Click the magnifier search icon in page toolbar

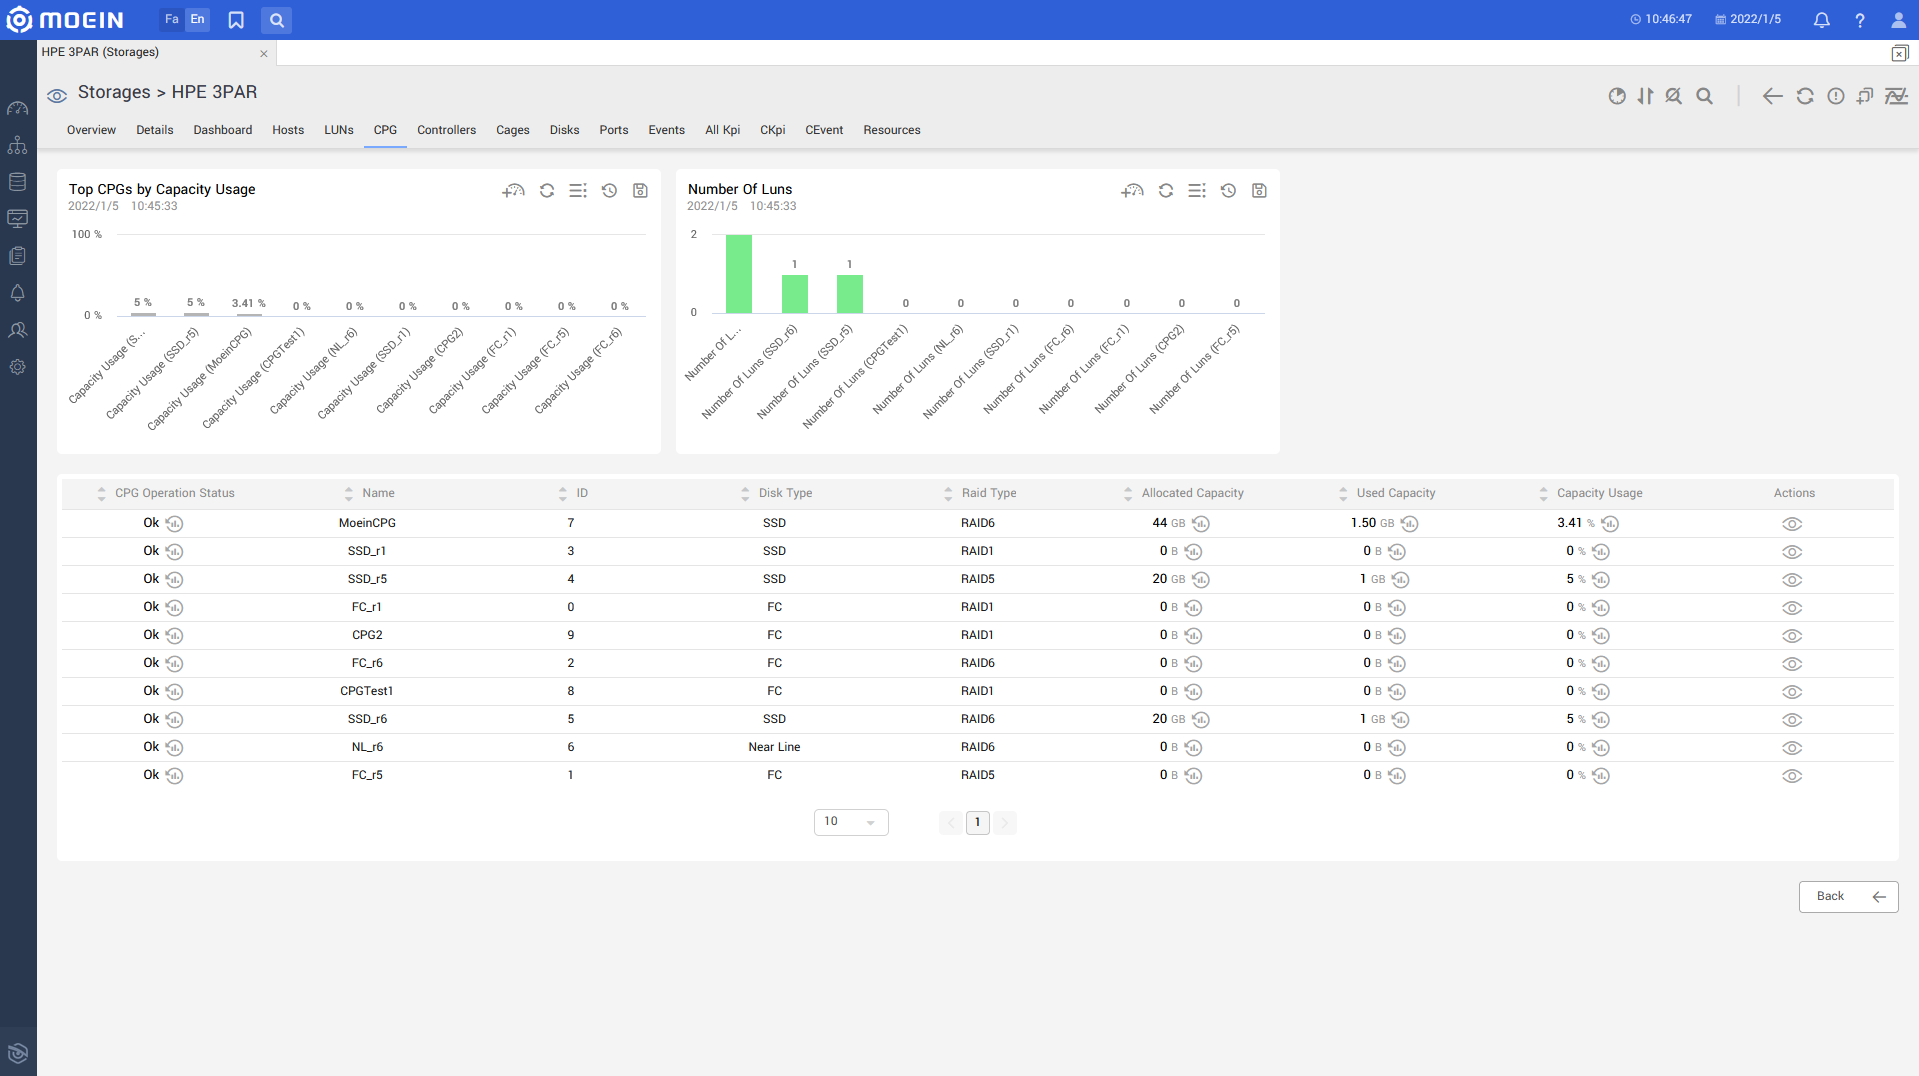(x=1705, y=96)
